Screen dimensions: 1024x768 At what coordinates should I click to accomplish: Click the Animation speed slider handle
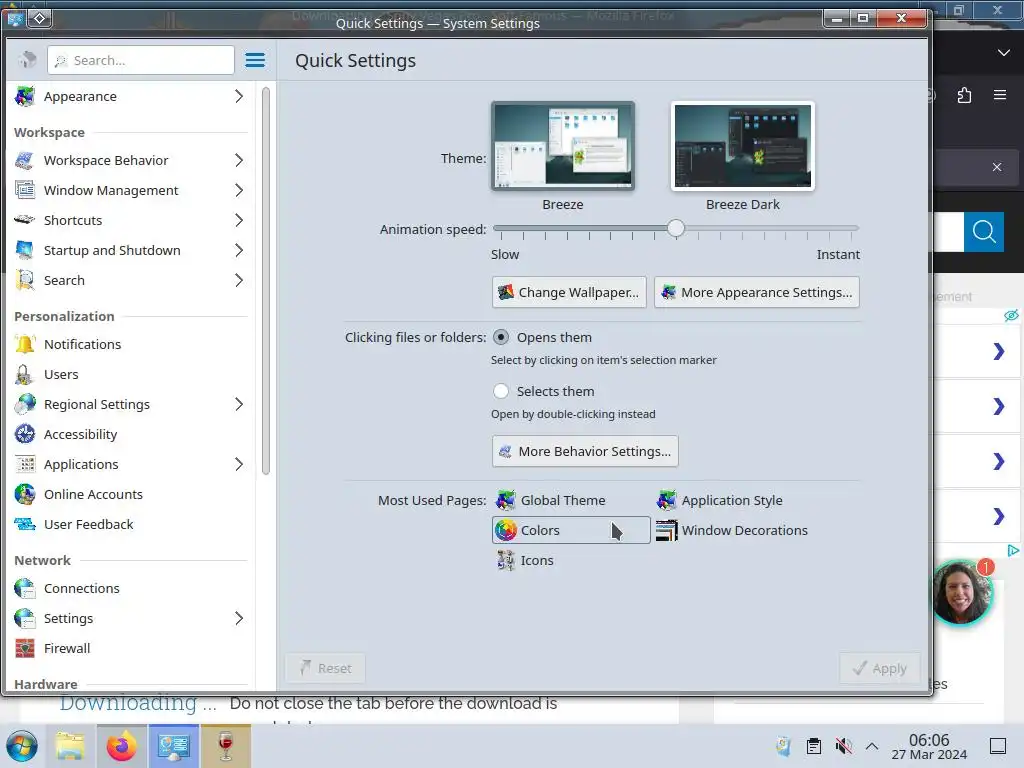tap(676, 228)
